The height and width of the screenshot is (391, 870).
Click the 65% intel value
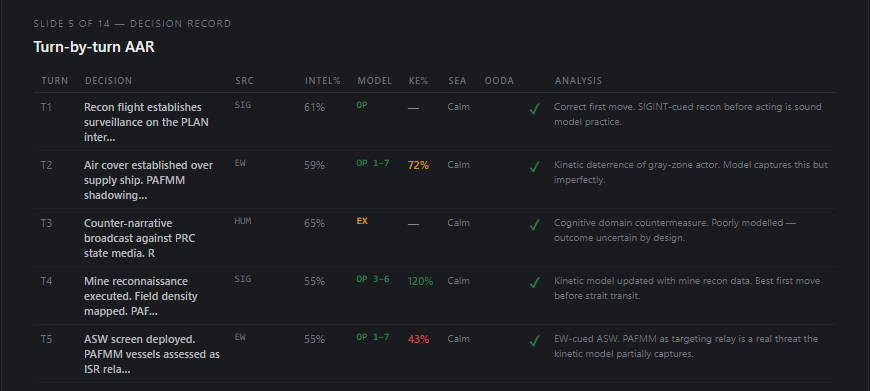click(x=315, y=224)
